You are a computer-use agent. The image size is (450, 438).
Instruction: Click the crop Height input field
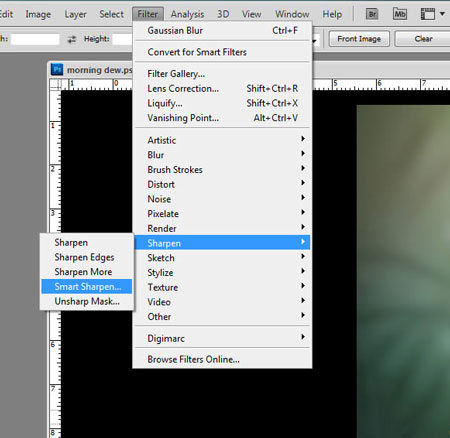(123, 39)
